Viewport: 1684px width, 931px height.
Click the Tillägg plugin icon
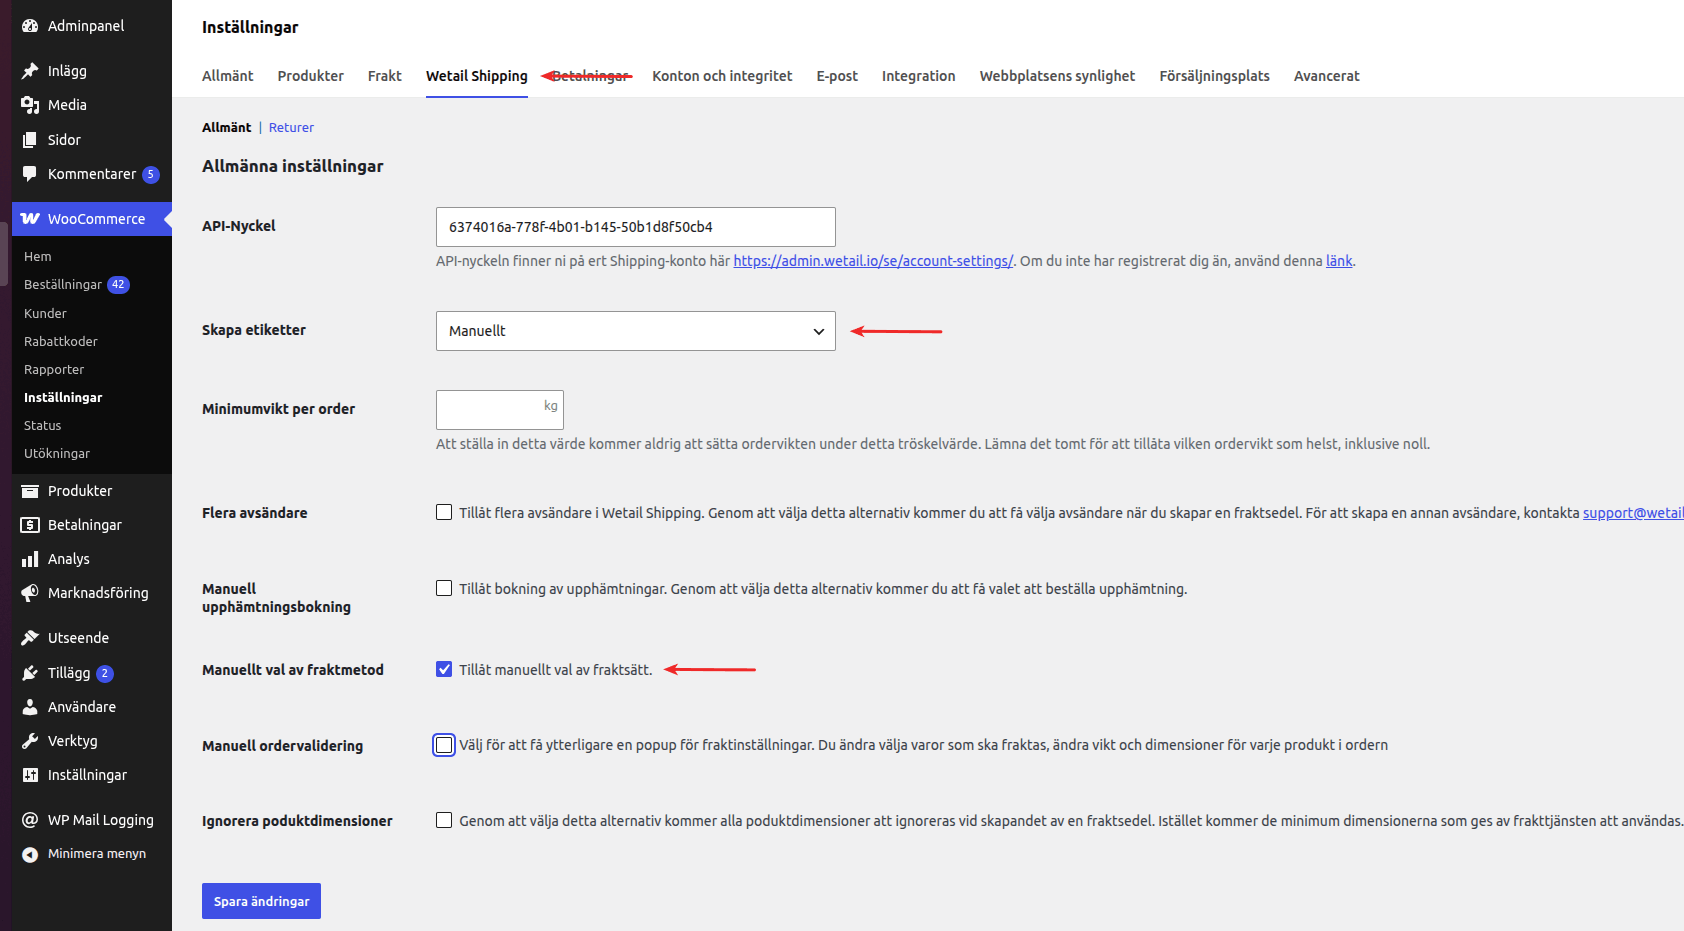point(30,673)
